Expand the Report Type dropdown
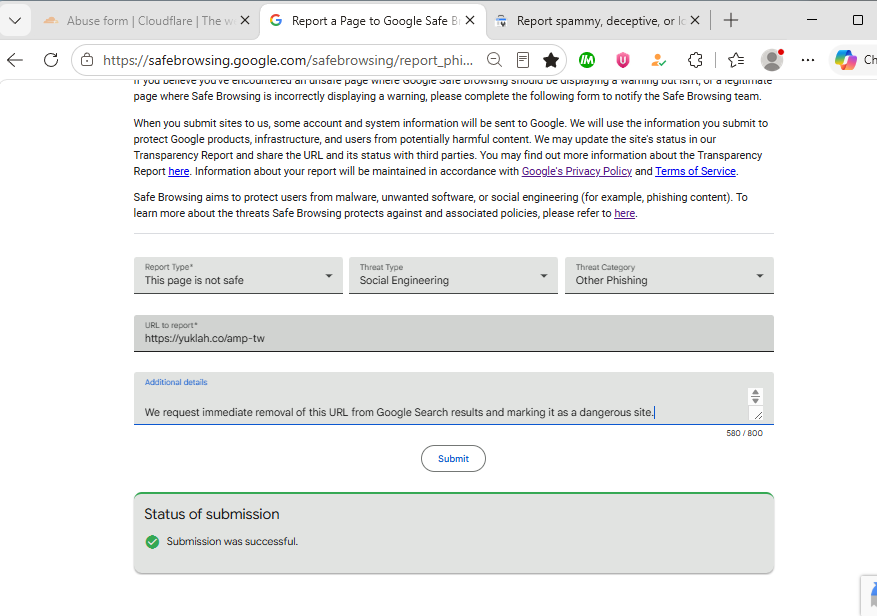Image resolution: width=877 pixels, height=616 pixels. (x=238, y=275)
